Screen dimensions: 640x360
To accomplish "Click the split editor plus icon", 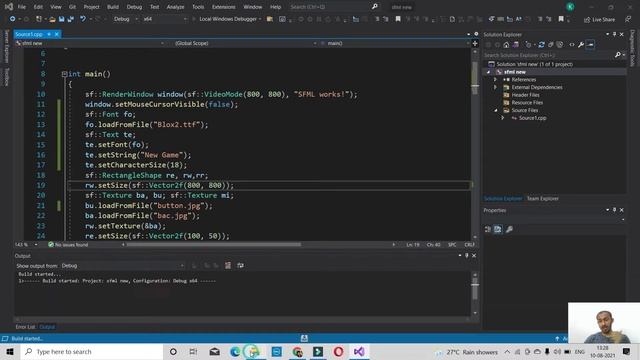I will point(475,43).
